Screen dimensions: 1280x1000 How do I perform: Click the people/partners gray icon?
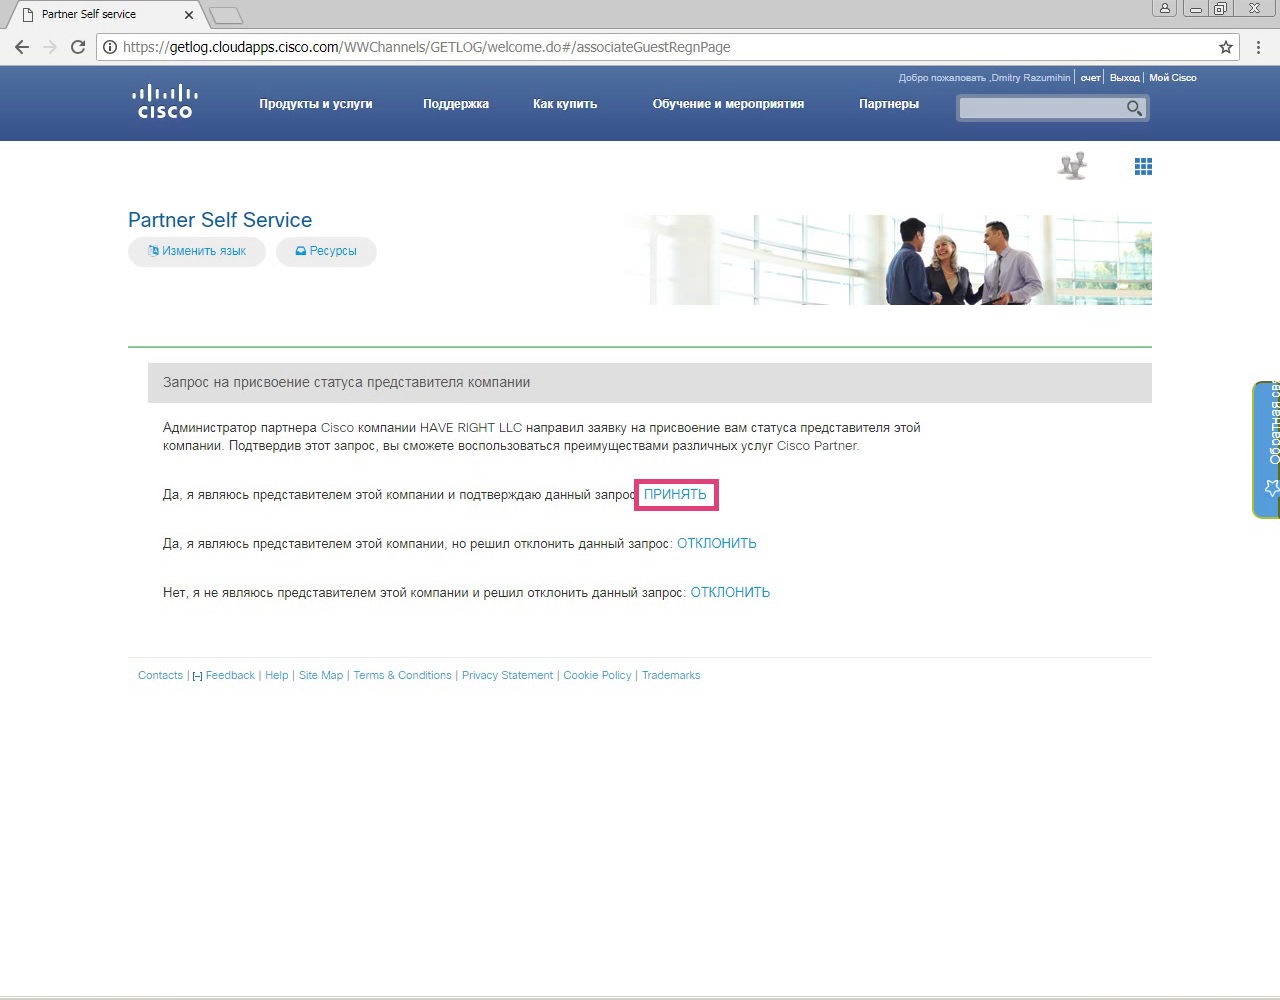point(1073,166)
